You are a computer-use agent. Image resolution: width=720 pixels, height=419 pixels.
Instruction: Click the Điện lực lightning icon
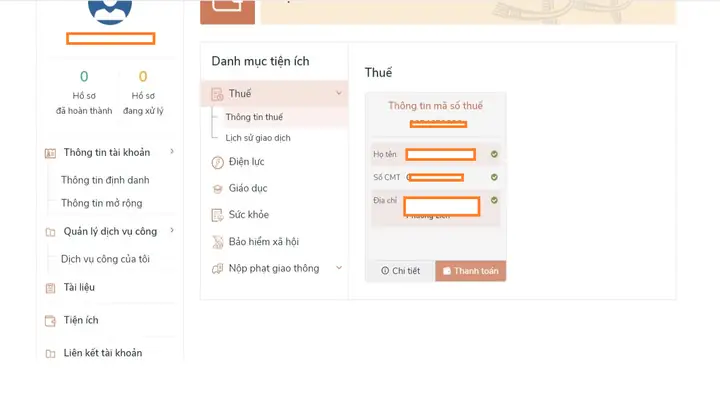pos(217,162)
